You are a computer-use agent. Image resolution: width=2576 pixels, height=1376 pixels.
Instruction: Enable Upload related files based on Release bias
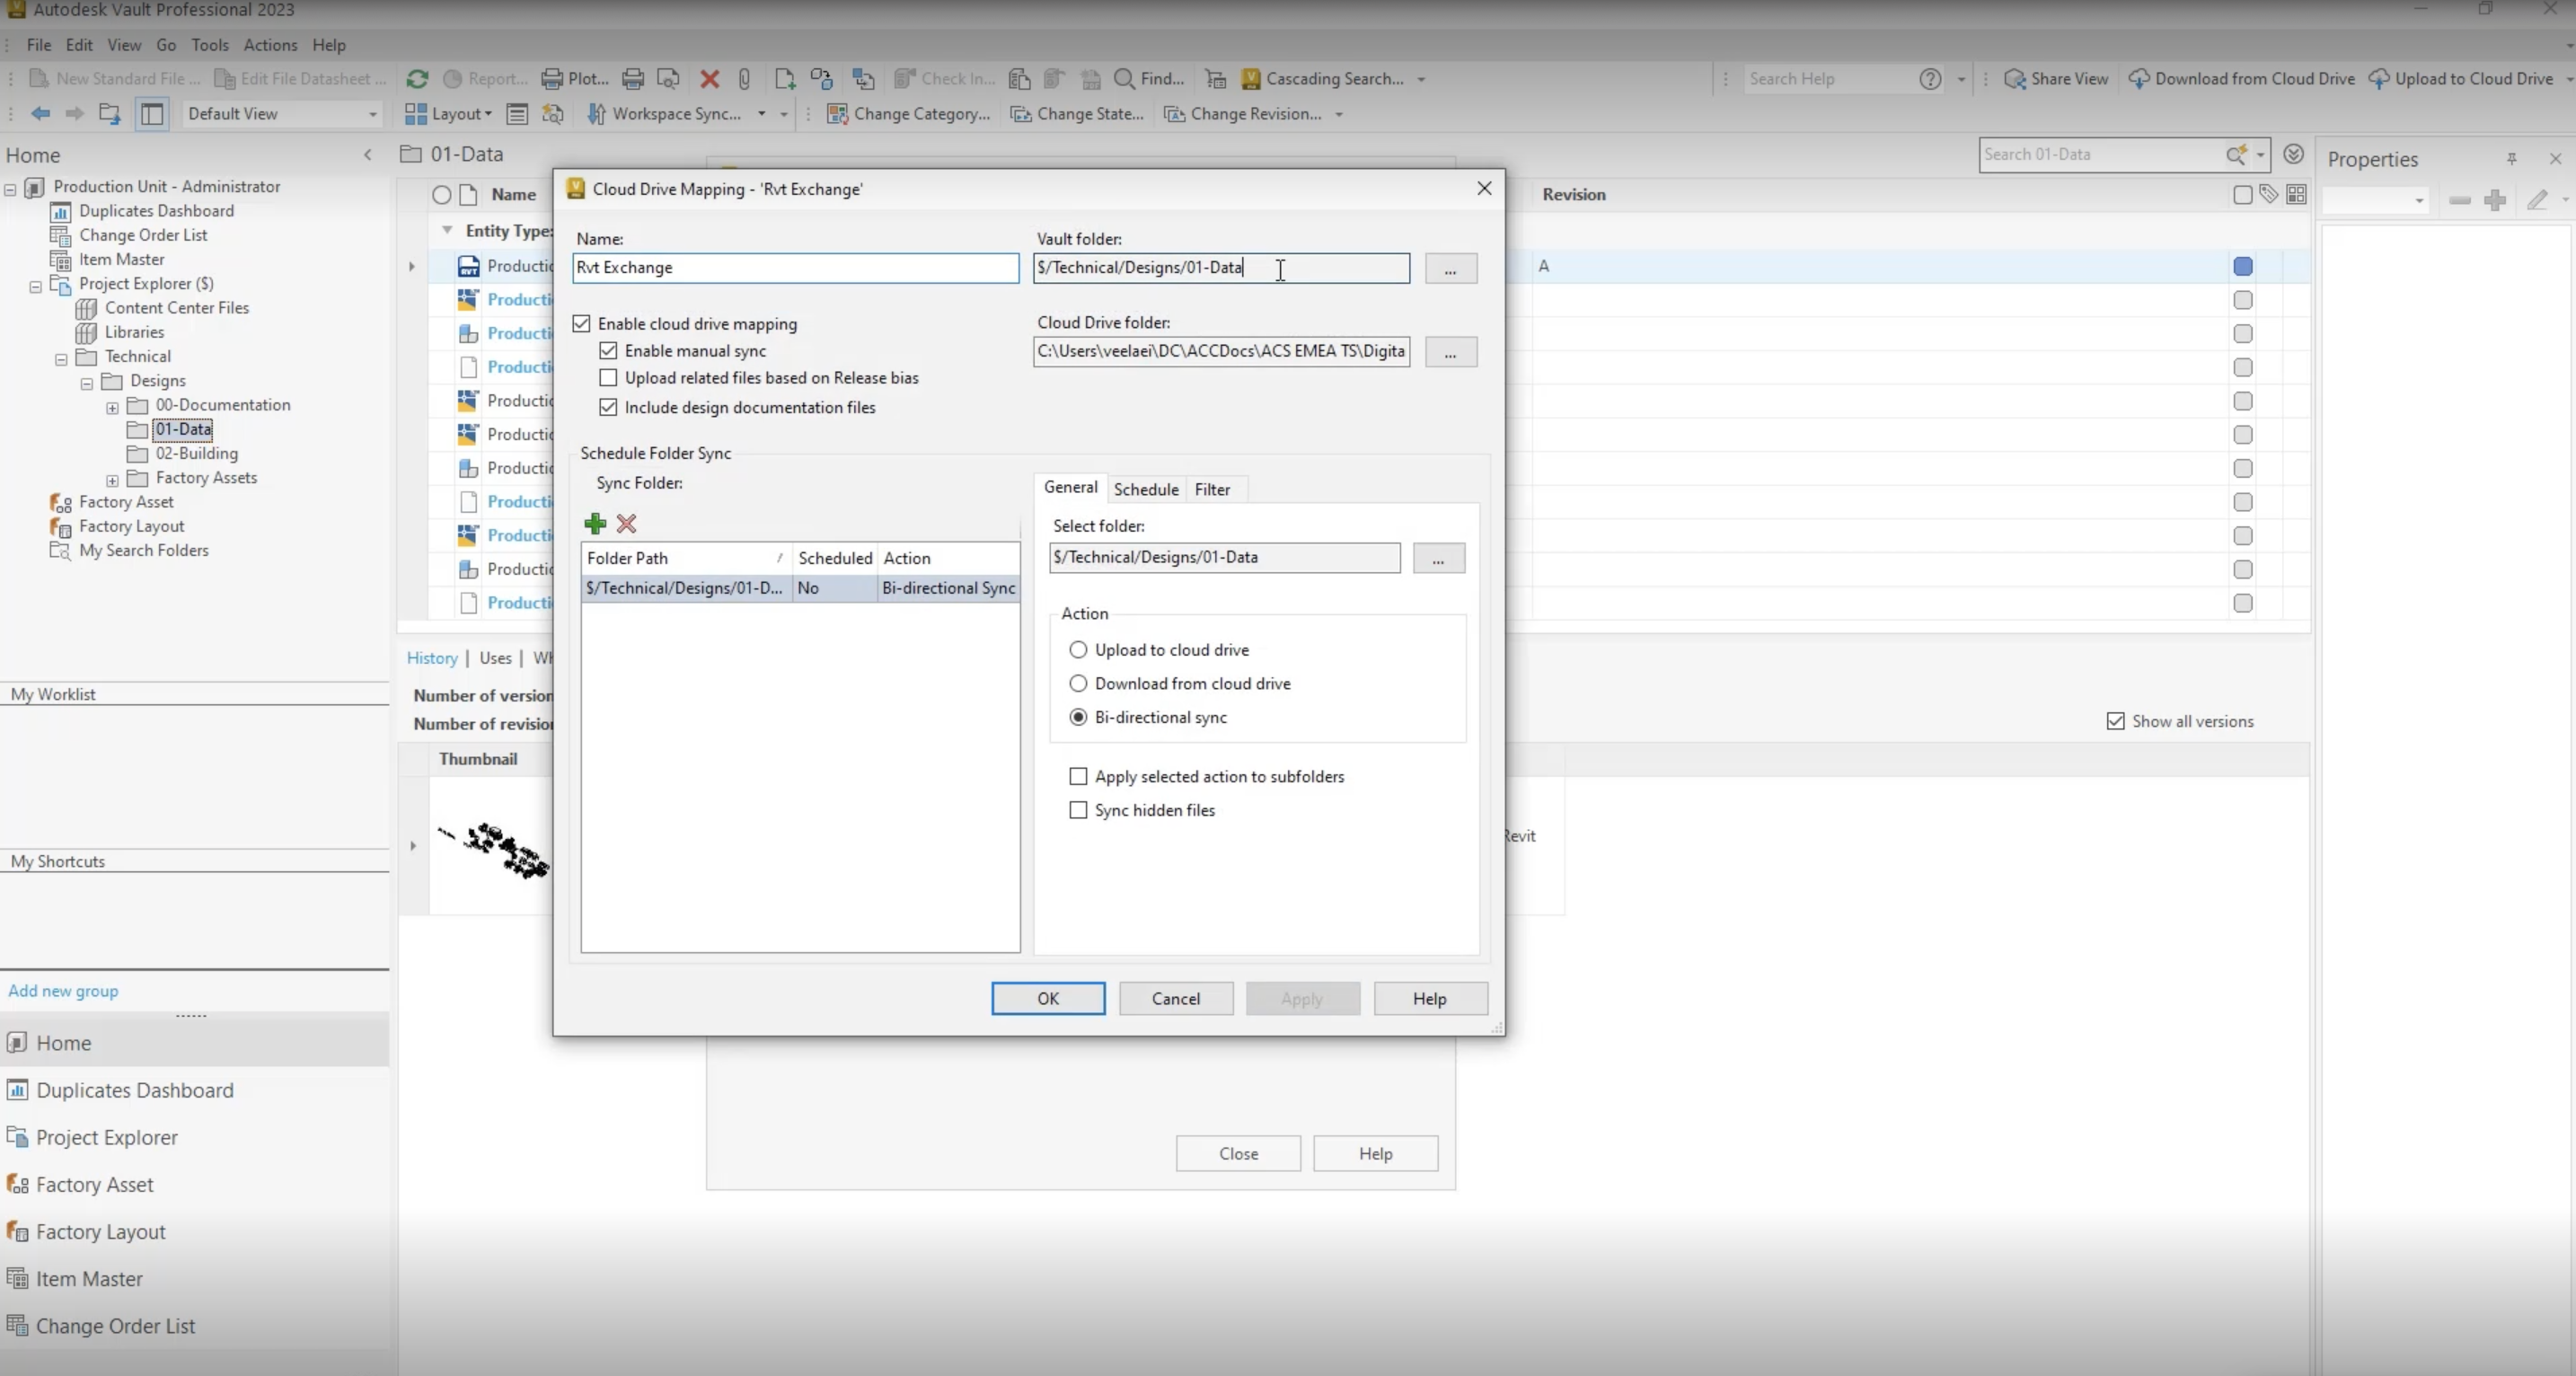pyautogui.click(x=608, y=378)
